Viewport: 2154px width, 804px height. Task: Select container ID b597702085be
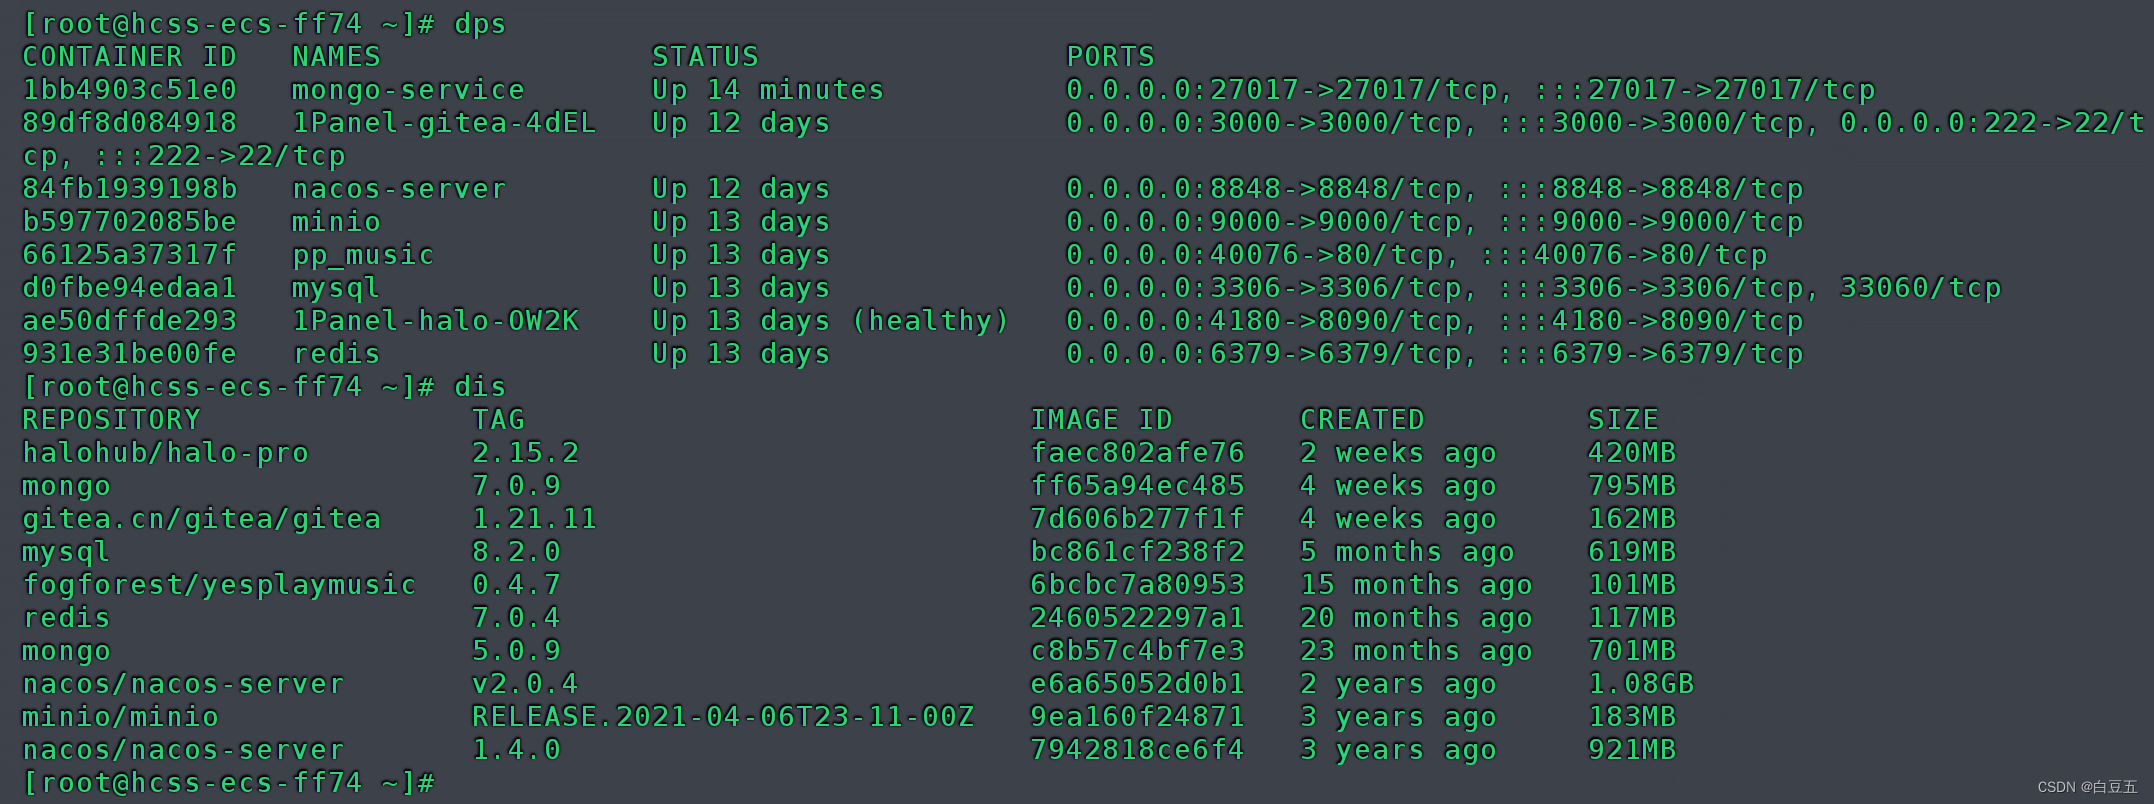coord(130,222)
